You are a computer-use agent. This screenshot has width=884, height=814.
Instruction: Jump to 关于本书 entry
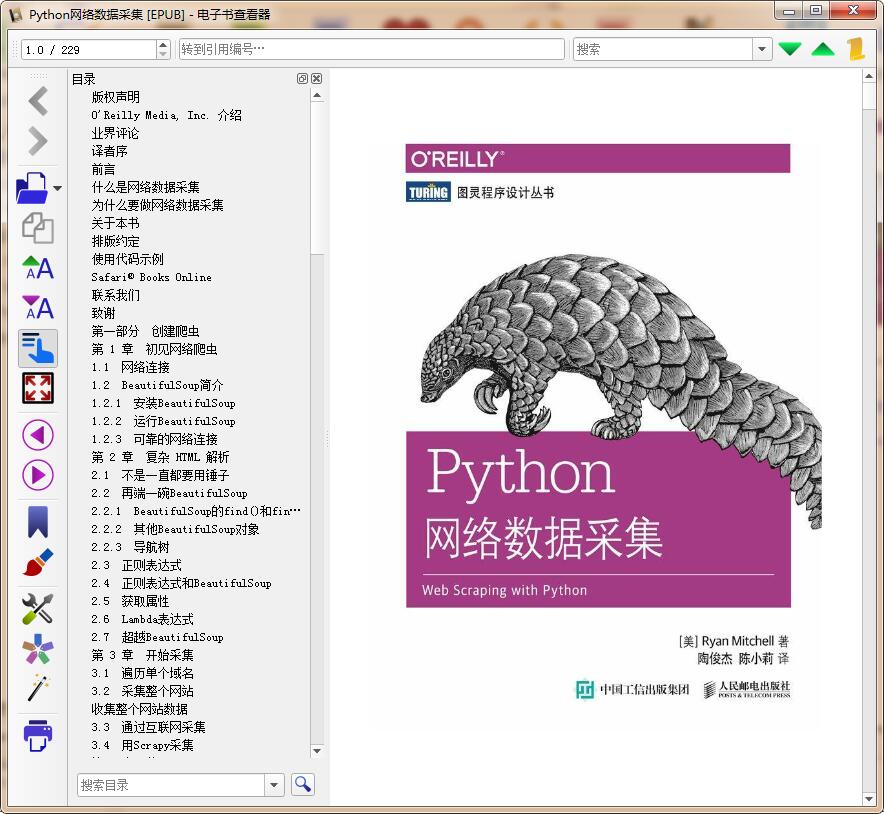tap(115, 223)
